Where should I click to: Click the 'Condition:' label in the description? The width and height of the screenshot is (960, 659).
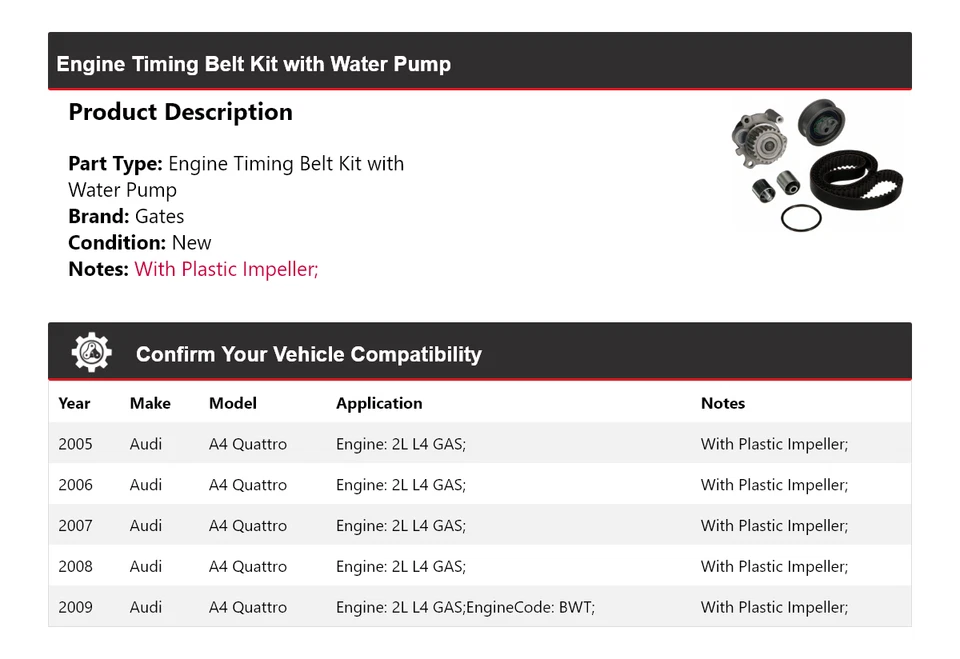click(117, 242)
